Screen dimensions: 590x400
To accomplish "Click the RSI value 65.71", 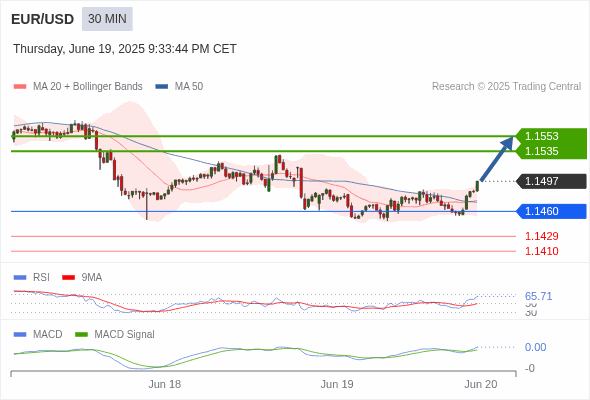I will click(x=538, y=296).
